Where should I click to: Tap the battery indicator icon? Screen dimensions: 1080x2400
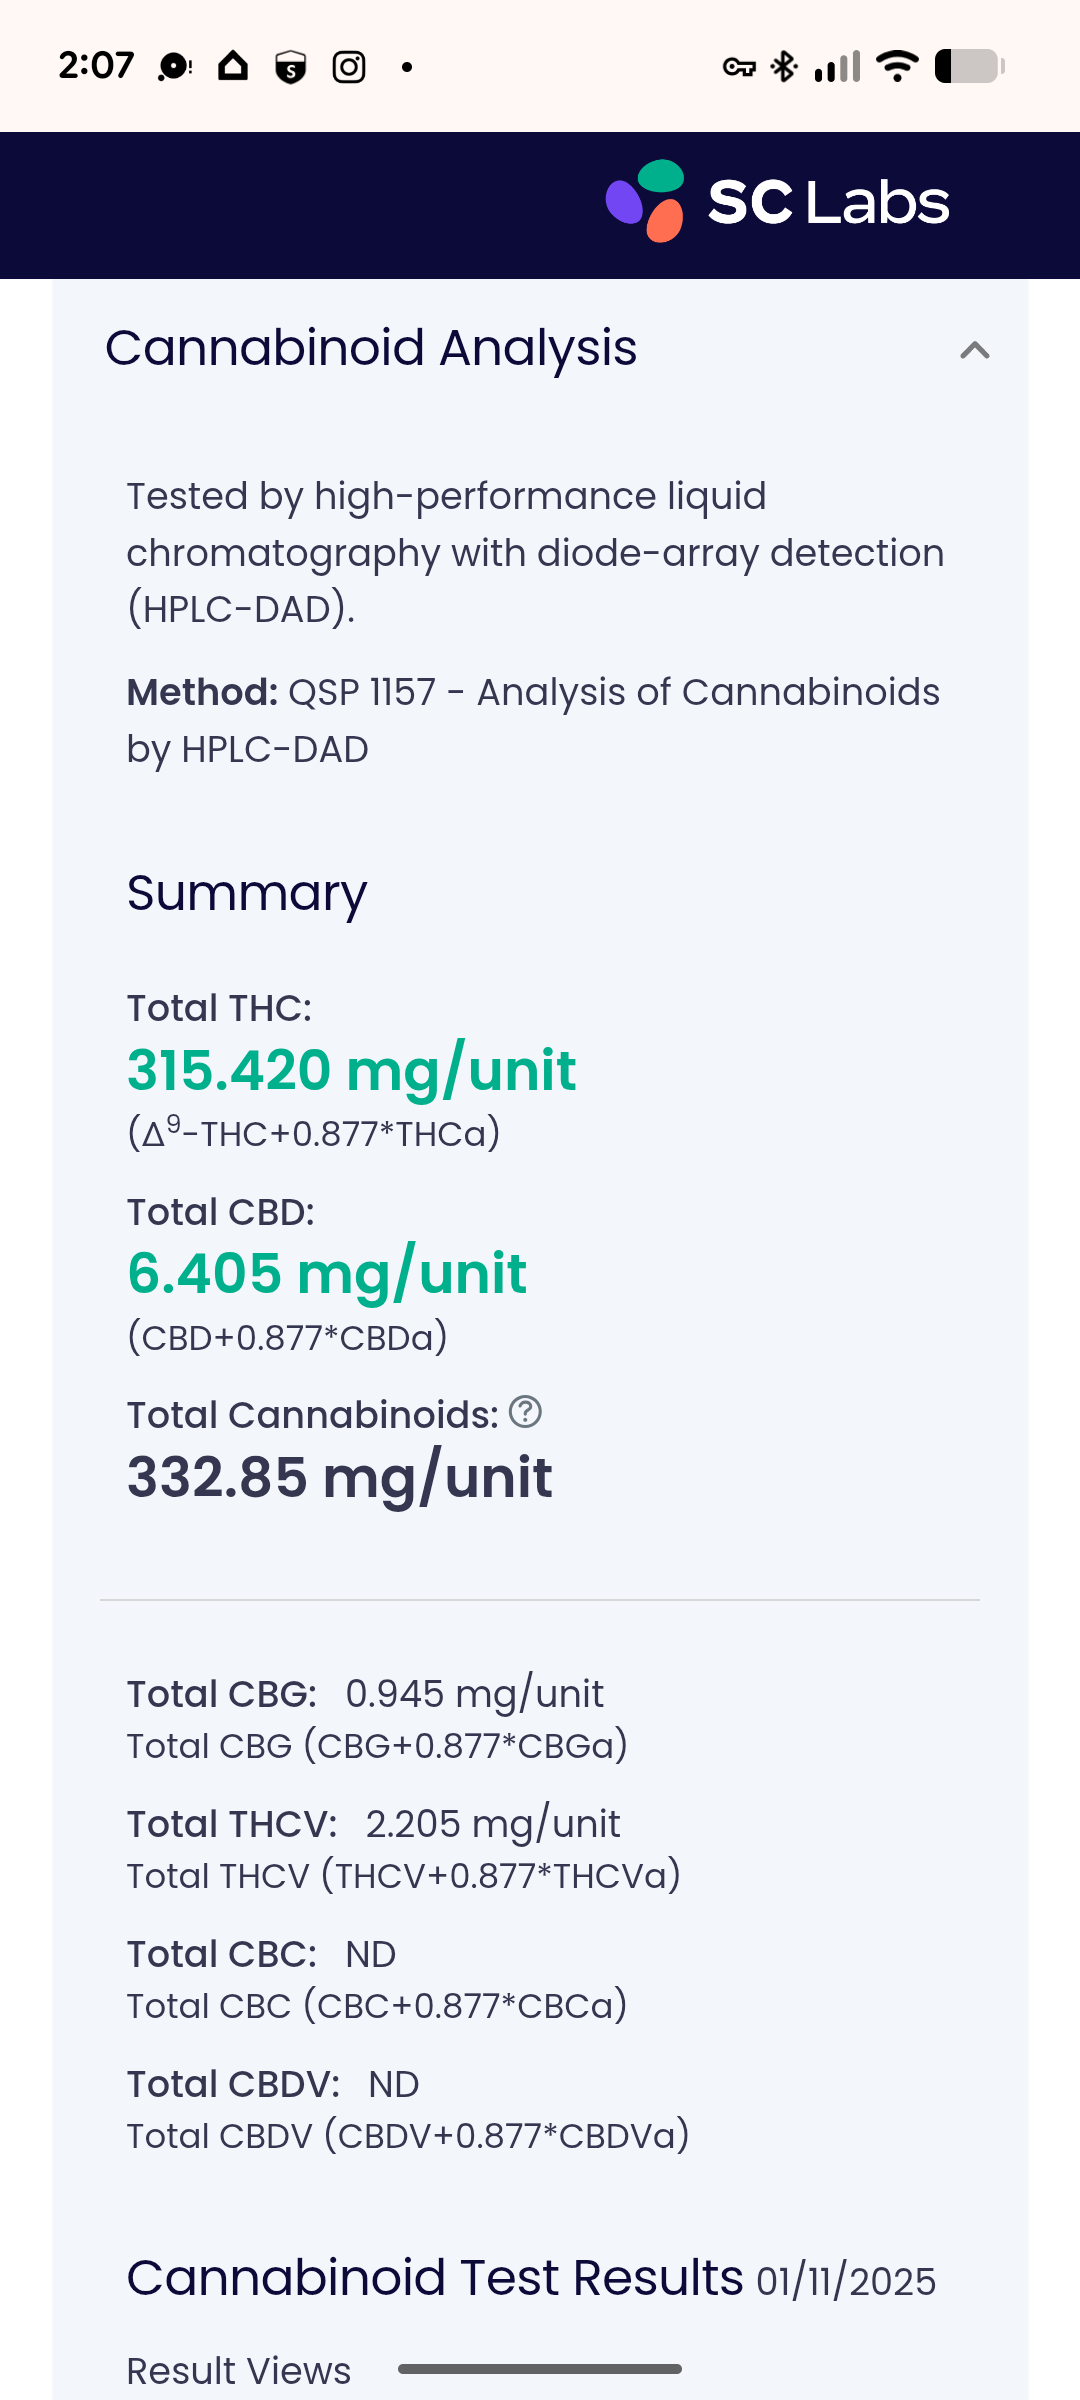[969, 67]
